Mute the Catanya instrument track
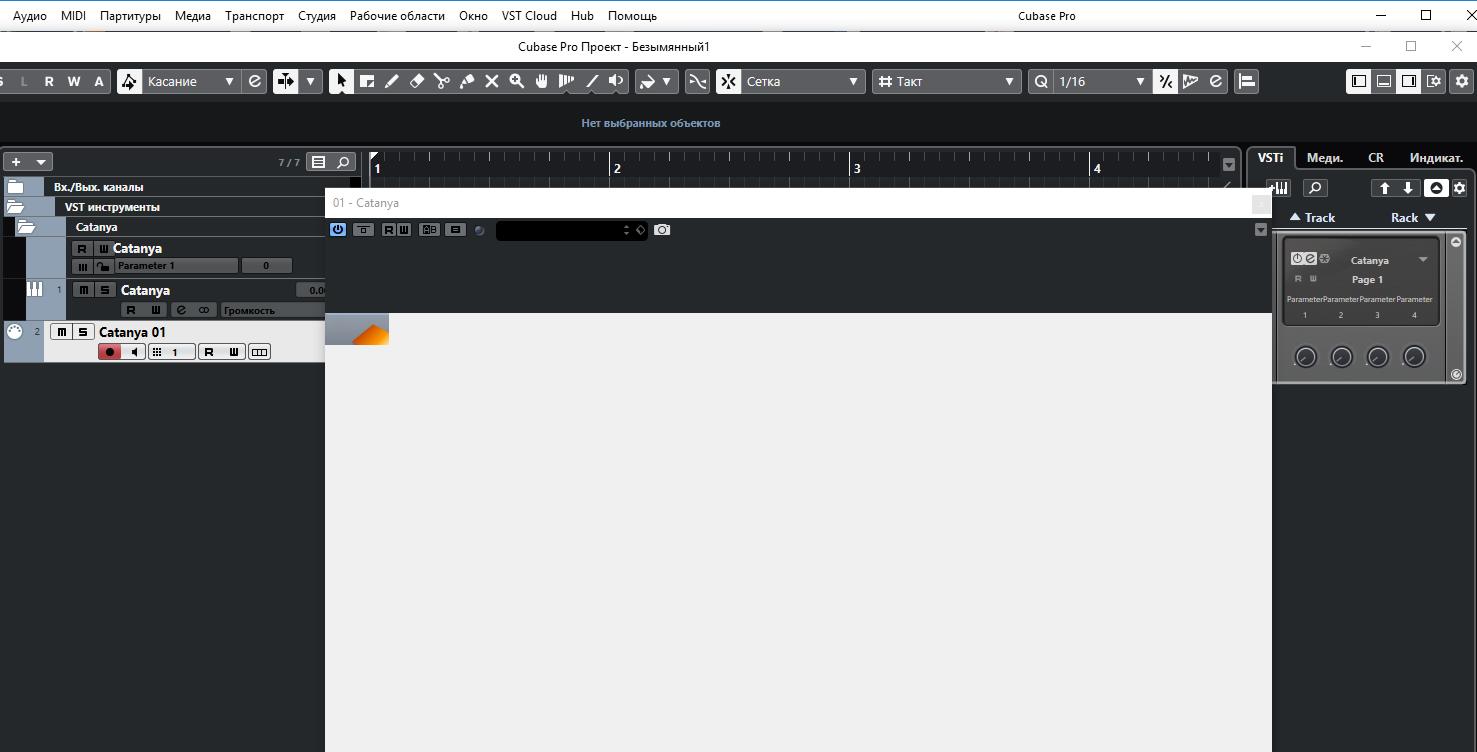 (x=84, y=290)
